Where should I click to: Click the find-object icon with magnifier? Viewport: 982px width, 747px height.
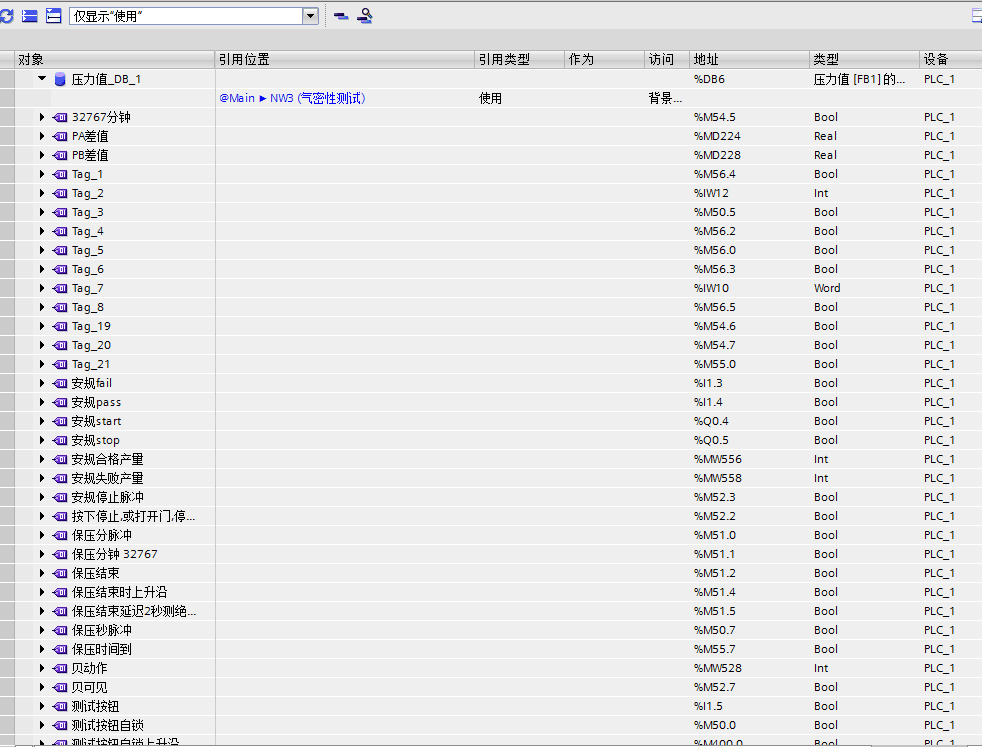click(365, 16)
